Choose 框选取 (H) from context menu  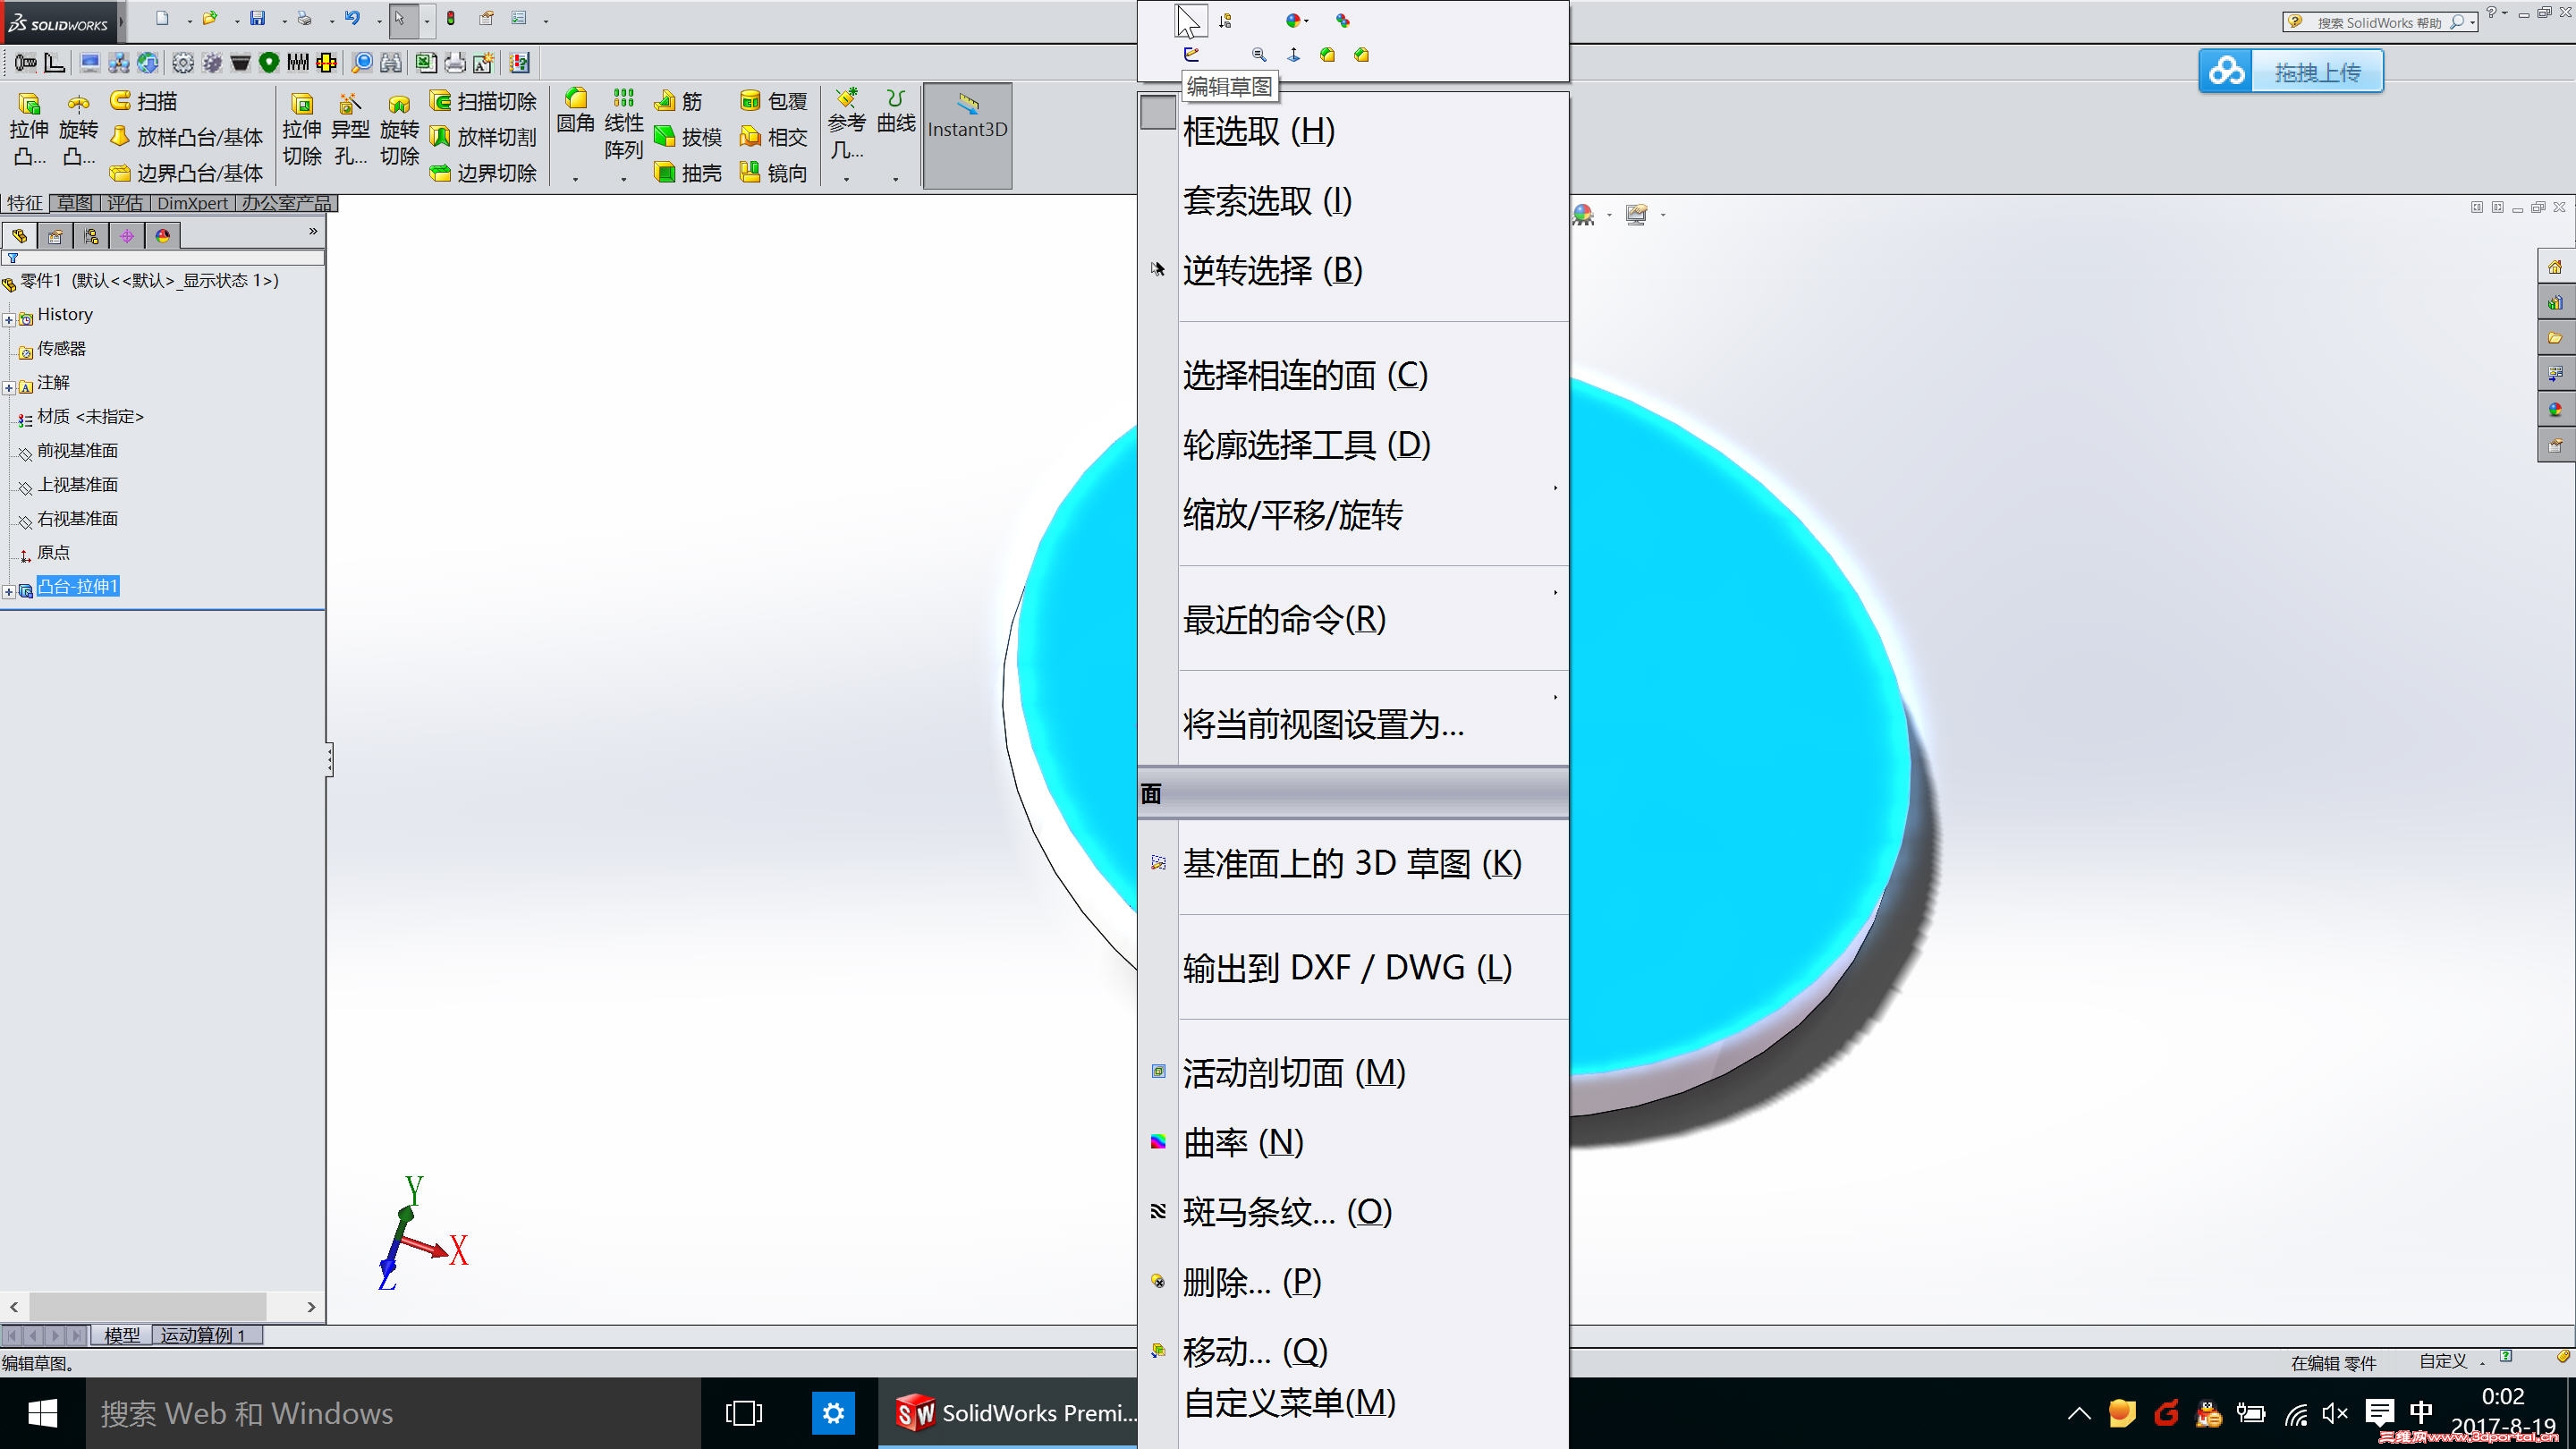[x=1258, y=131]
